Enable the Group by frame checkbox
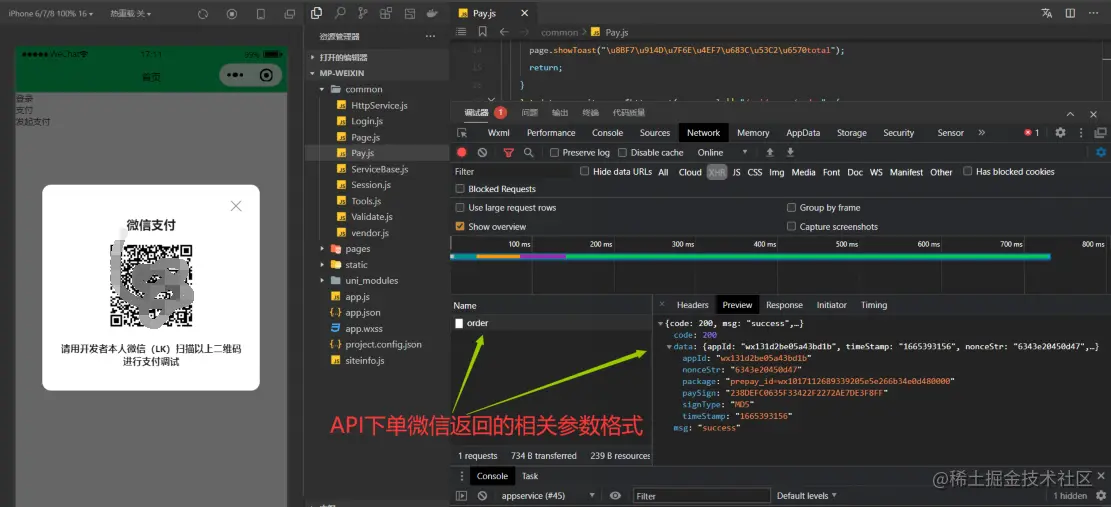1111x507 pixels. point(791,207)
